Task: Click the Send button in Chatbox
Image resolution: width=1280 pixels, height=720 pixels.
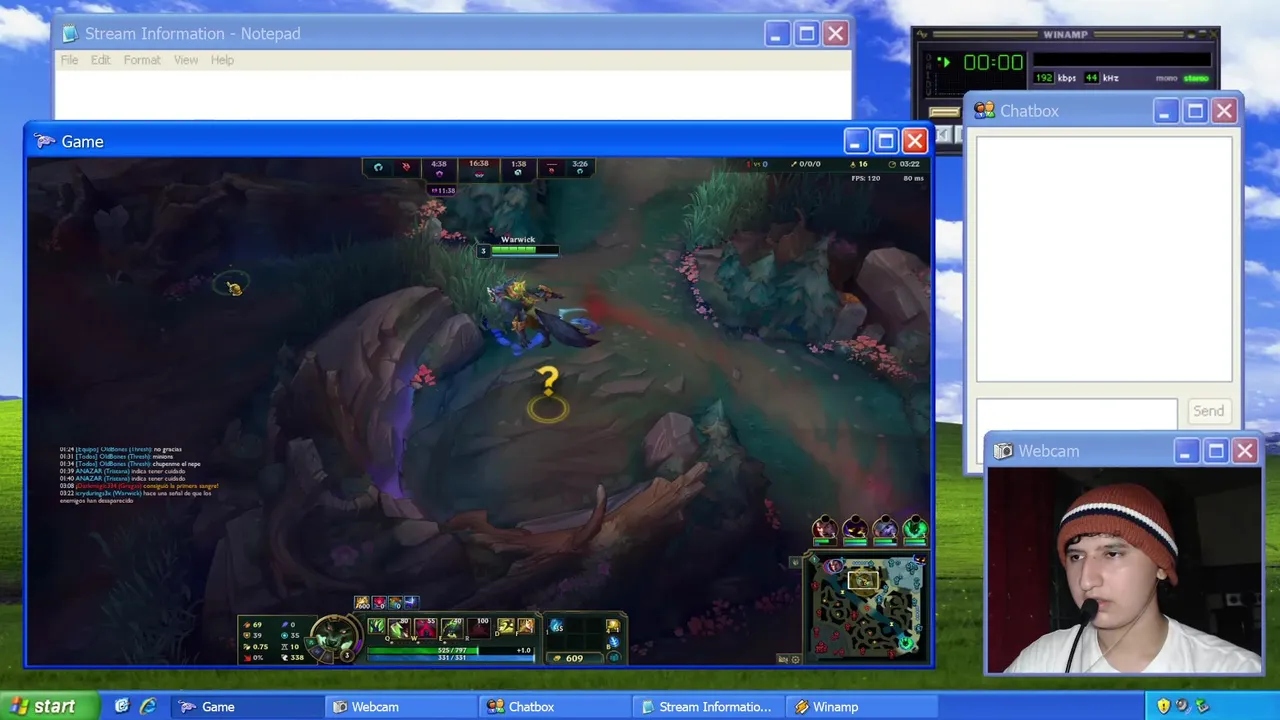Action: tap(1208, 411)
